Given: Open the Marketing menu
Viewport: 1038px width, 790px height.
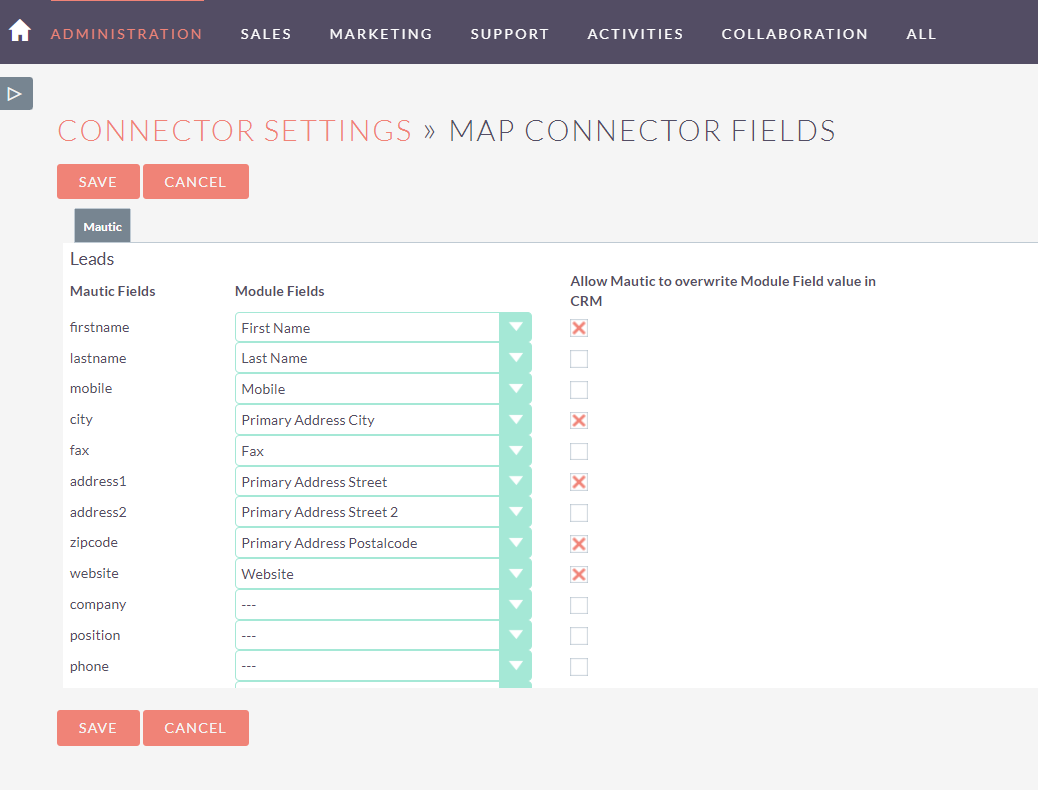Looking at the screenshot, I should coord(381,34).
